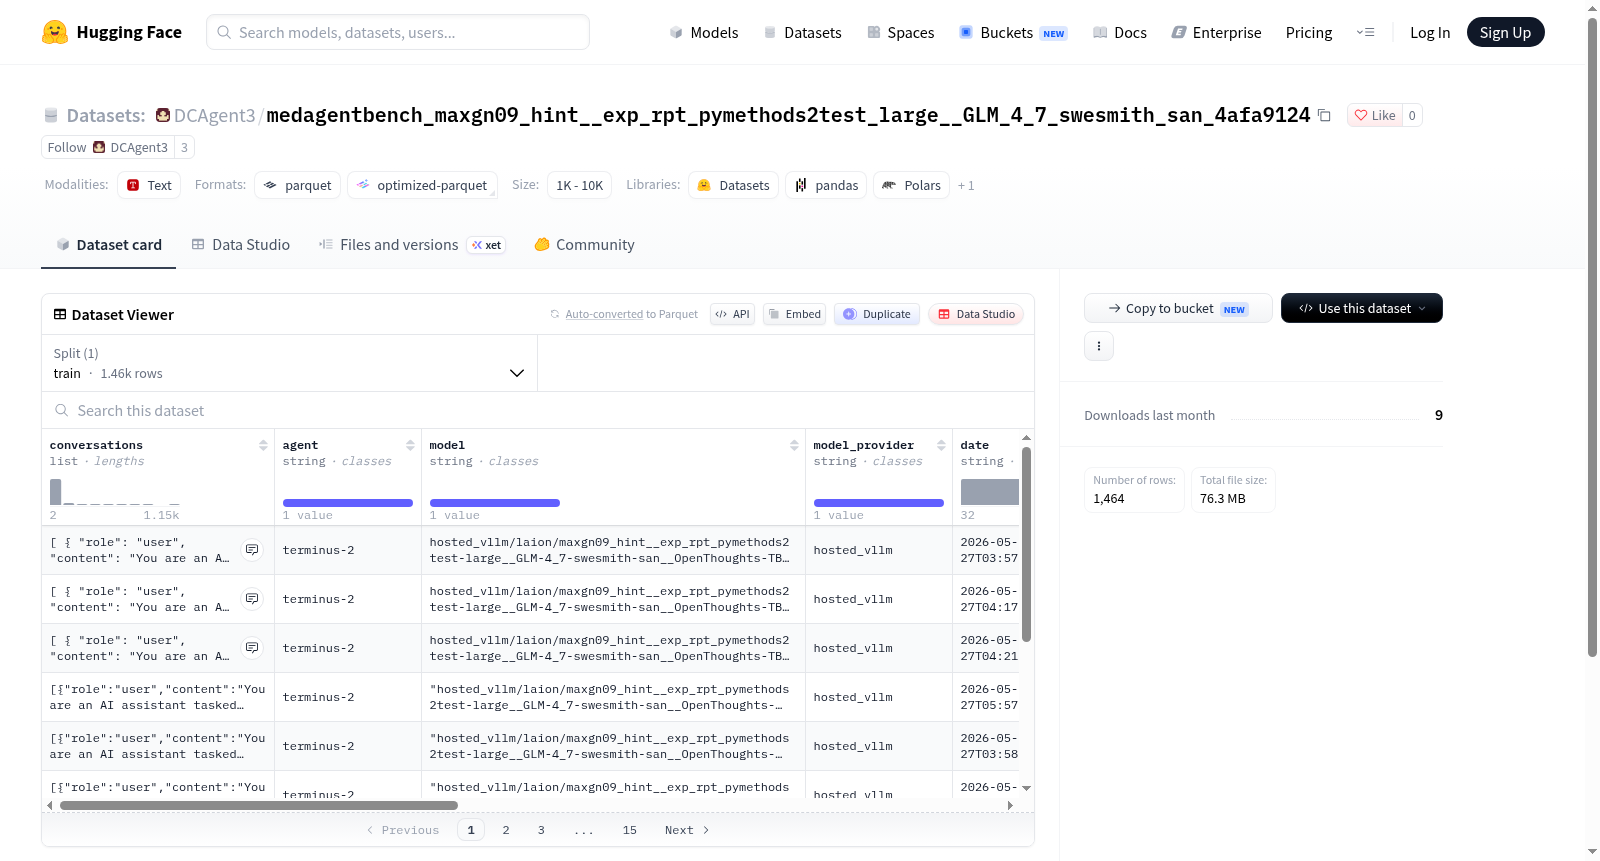Click the Sign Up button
Viewport: 1600px width, 861px height.
(1505, 32)
